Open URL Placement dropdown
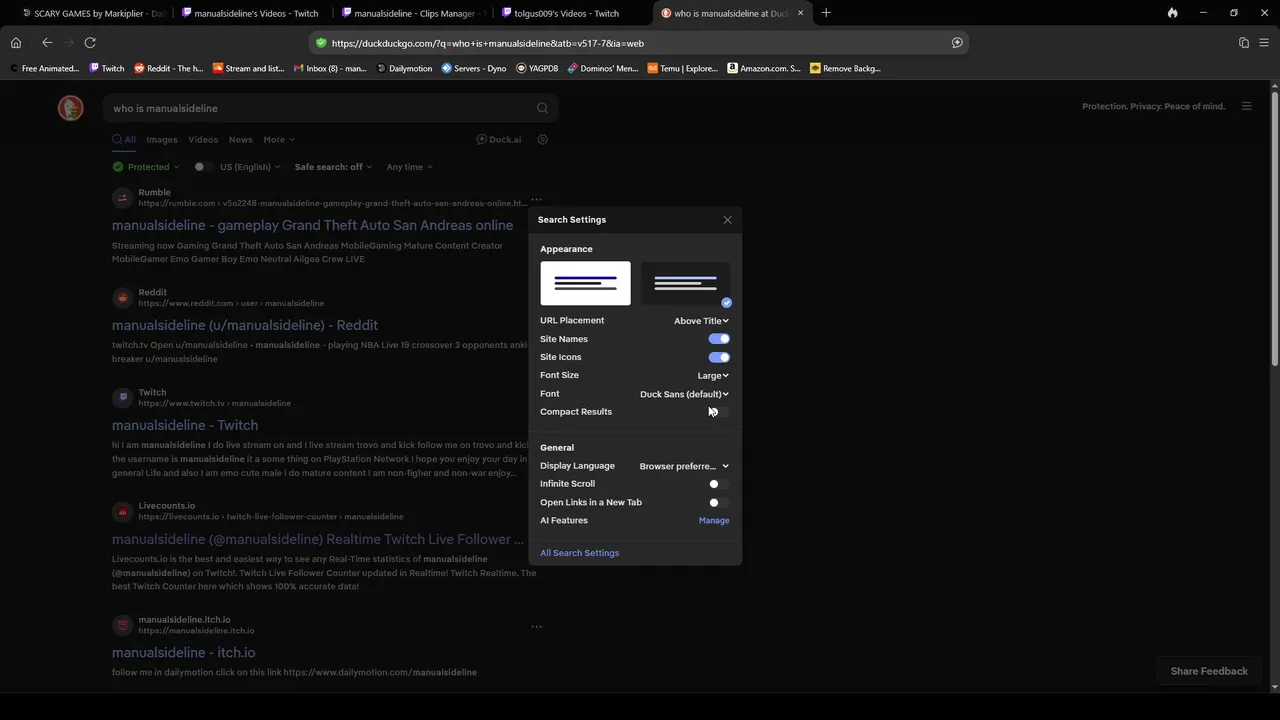Image resolution: width=1280 pixels, height=720 pixels. 701,321
